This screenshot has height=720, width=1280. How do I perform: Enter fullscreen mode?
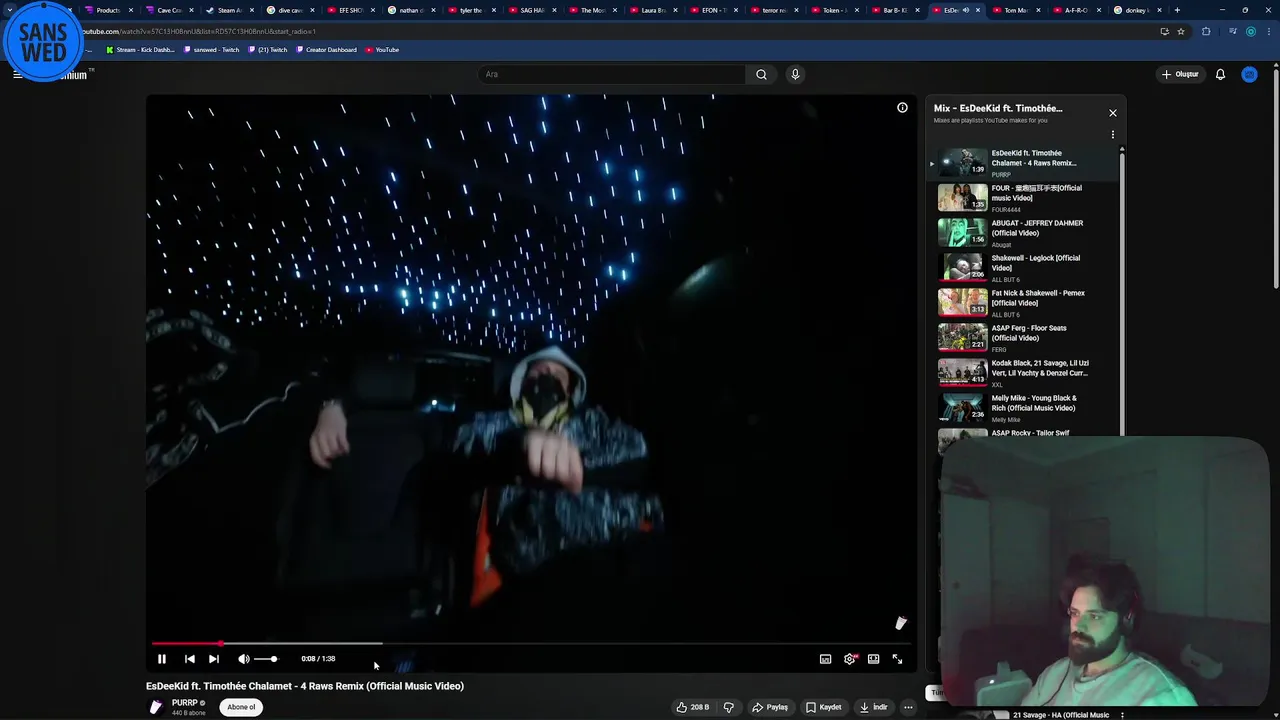click(897, 659)
